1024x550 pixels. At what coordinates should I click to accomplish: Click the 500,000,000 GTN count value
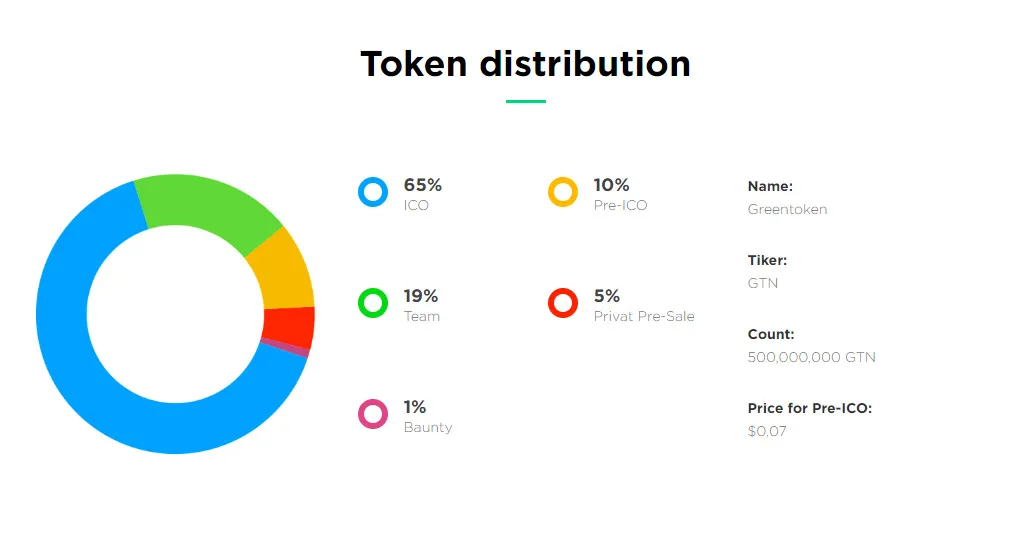click(812, 357)
